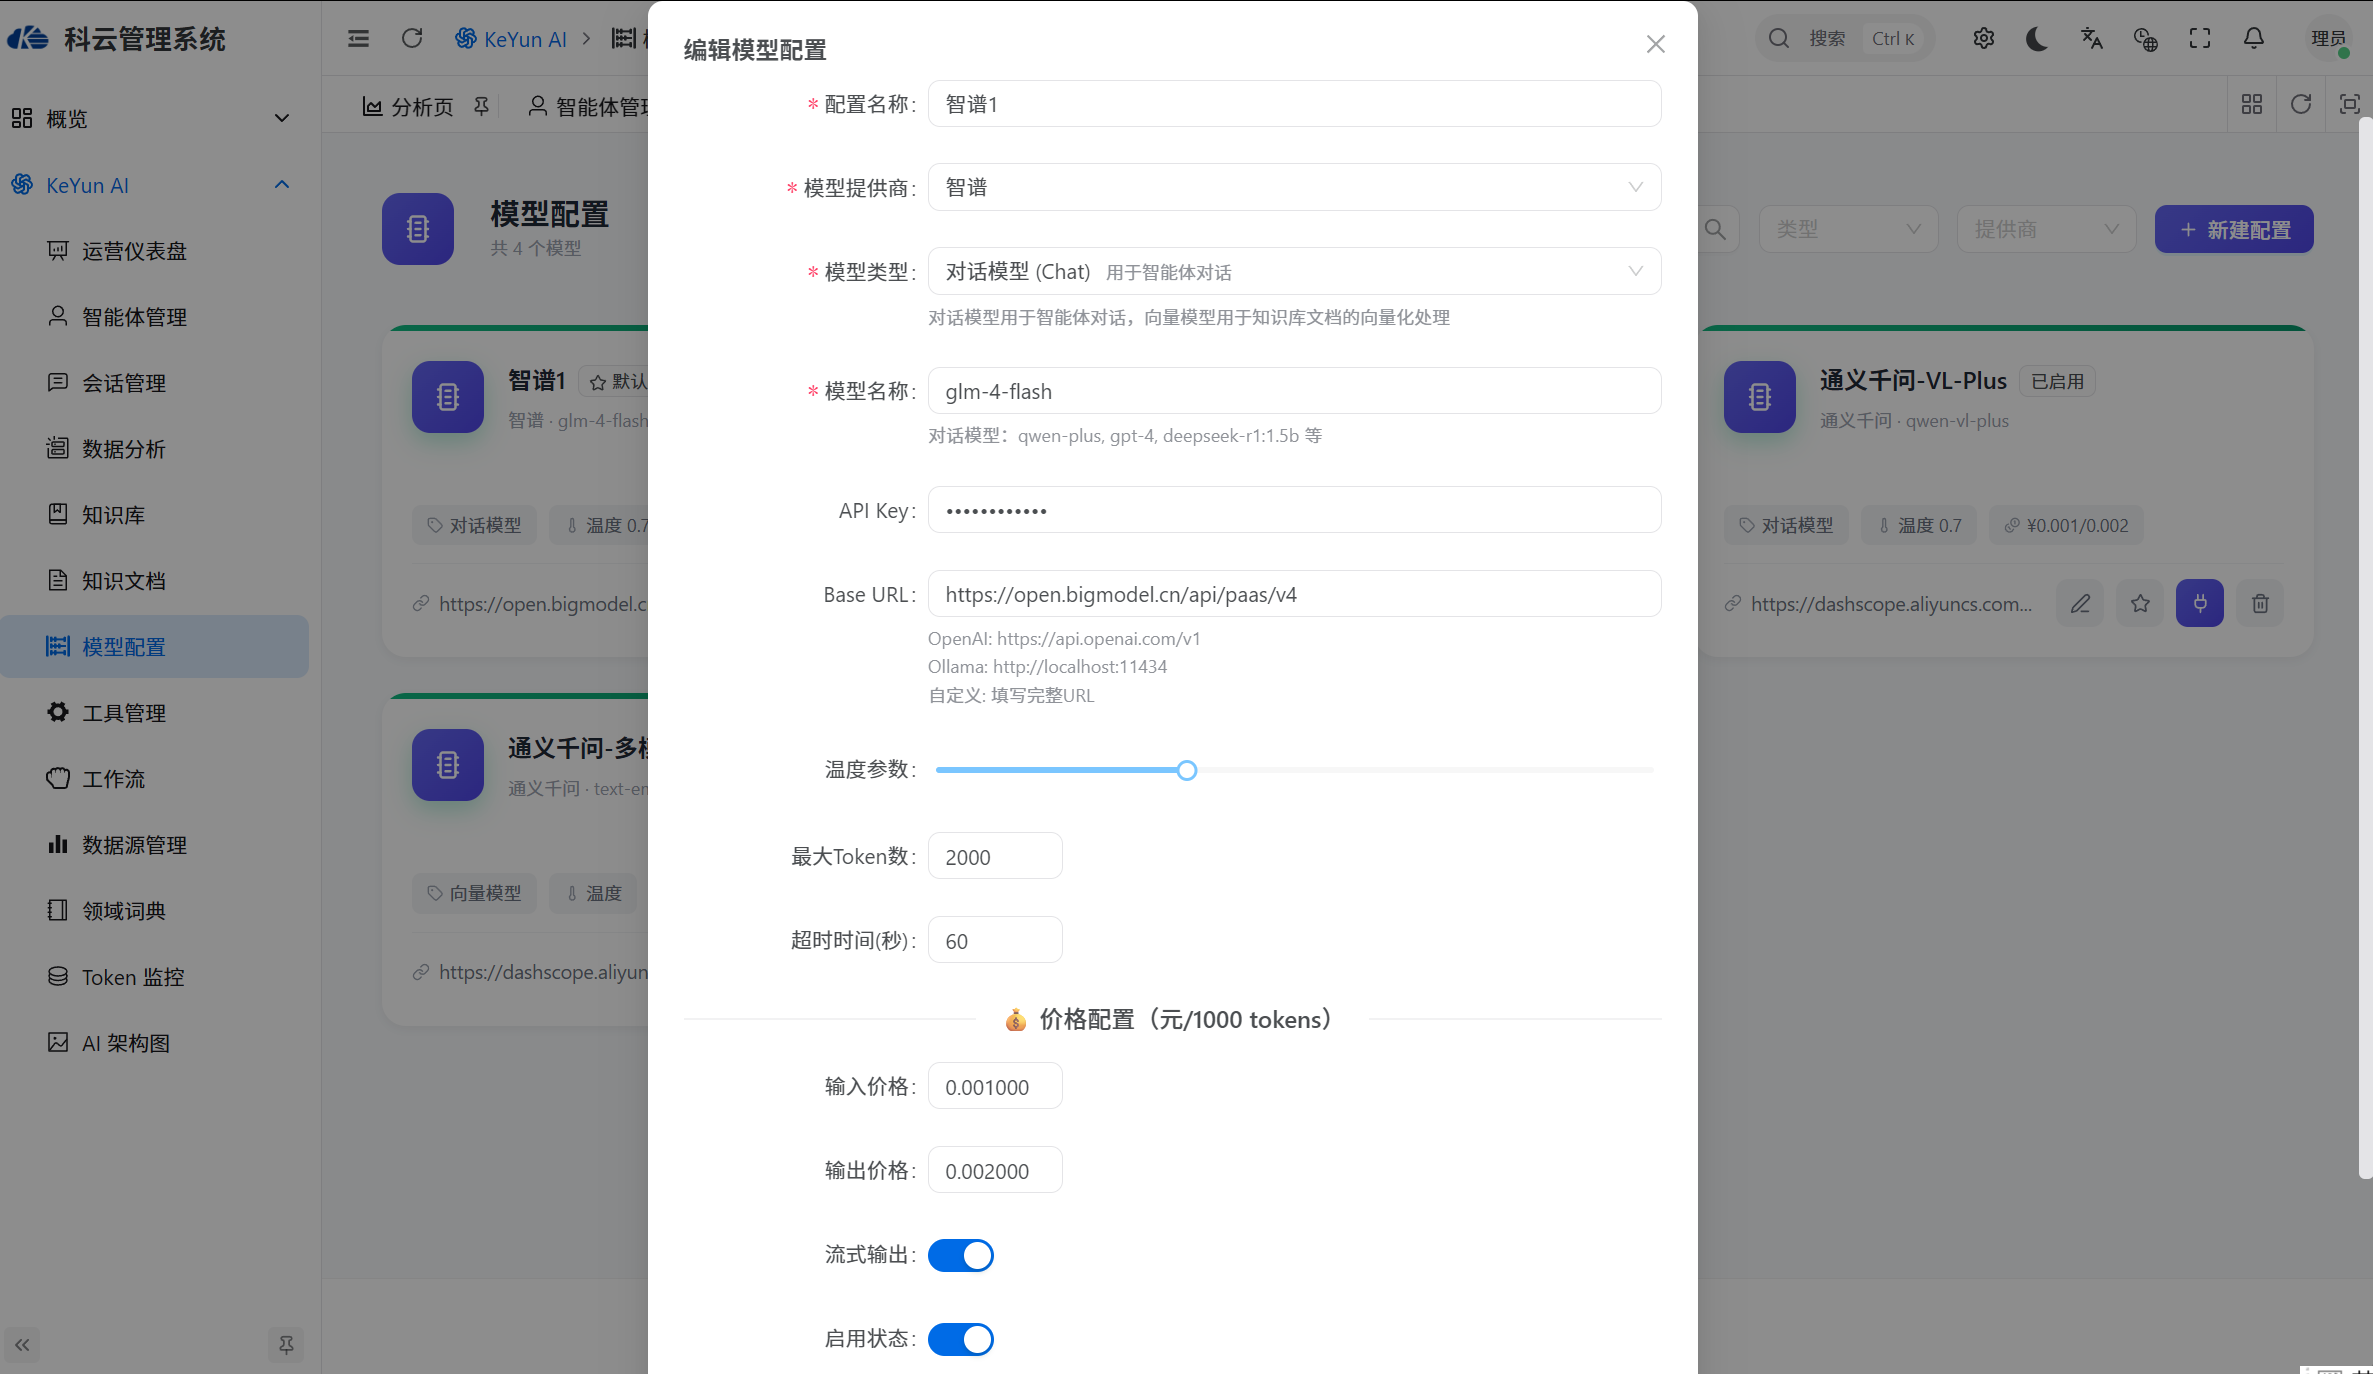Click the 新建配置 button

[x=2234, y=229]
